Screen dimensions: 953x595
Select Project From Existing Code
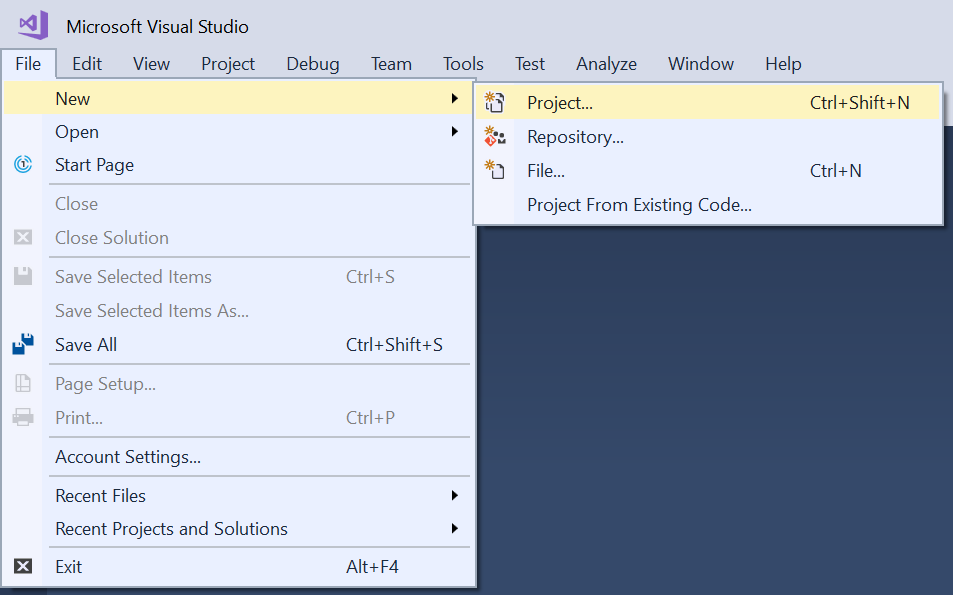(x=639, y=205)
